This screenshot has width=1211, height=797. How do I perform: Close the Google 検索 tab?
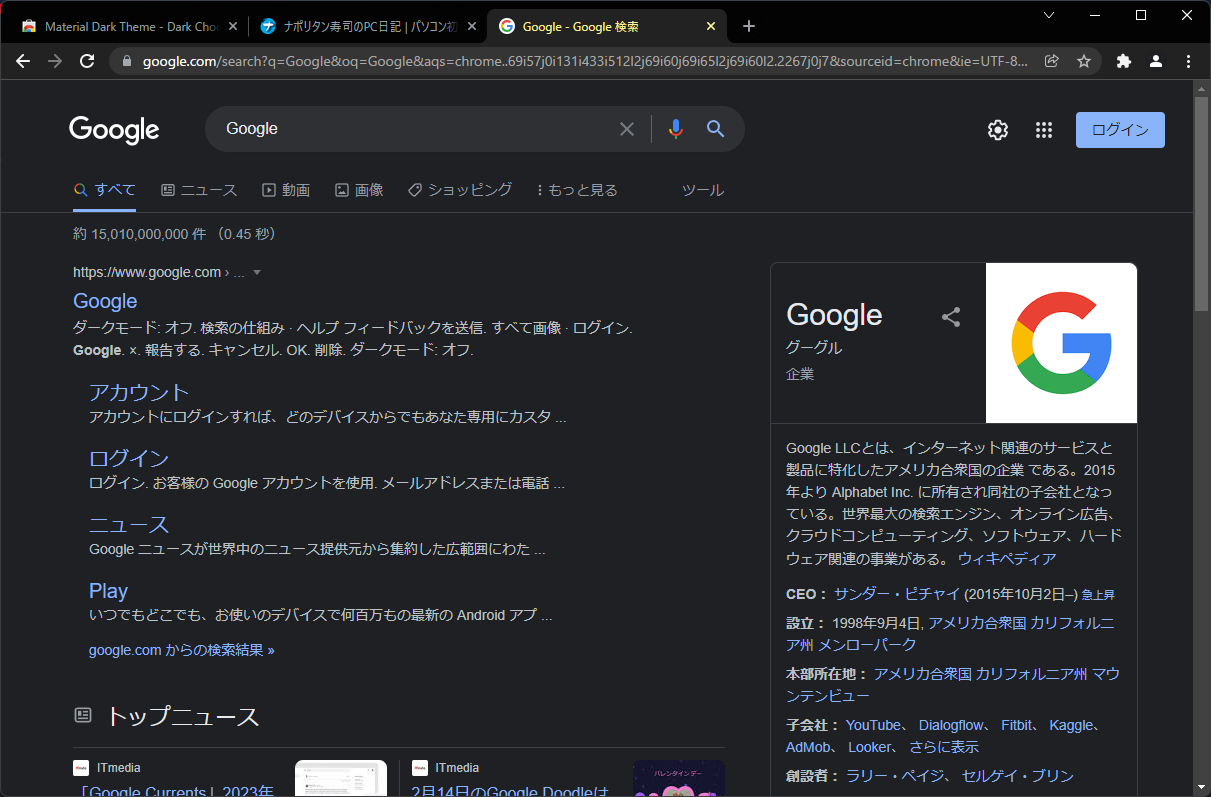(x=711, y=27)
